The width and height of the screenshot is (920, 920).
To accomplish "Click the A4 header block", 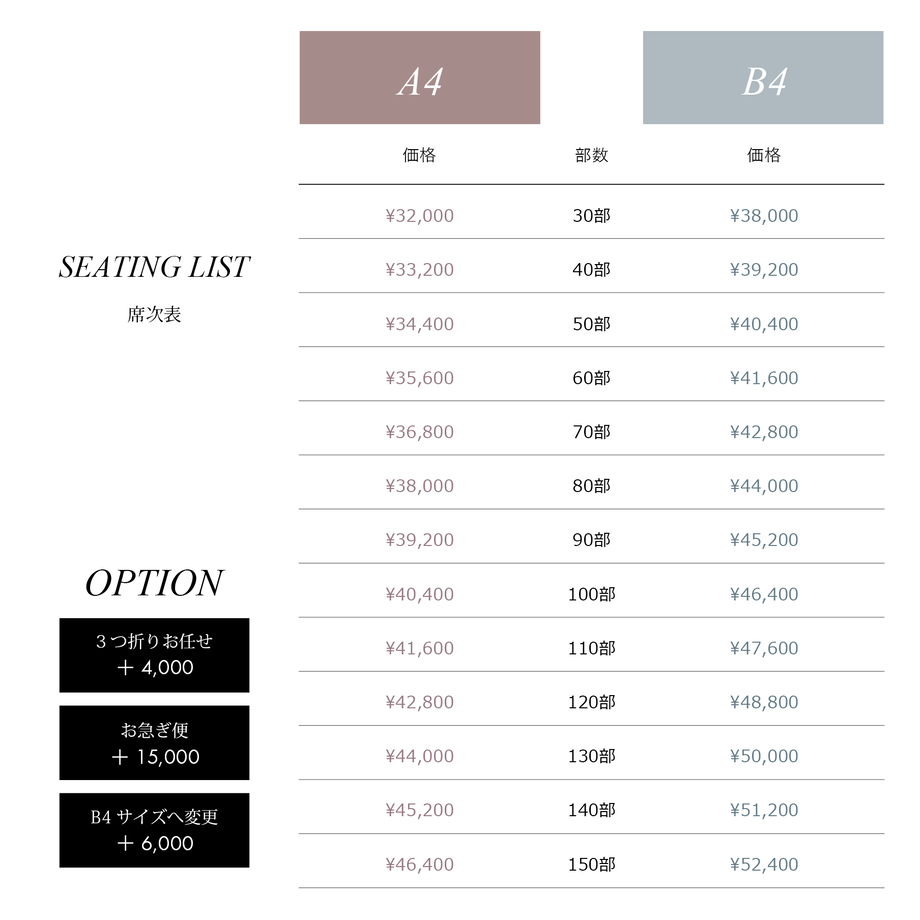I will pyautogui.click(x=420, y=77).
